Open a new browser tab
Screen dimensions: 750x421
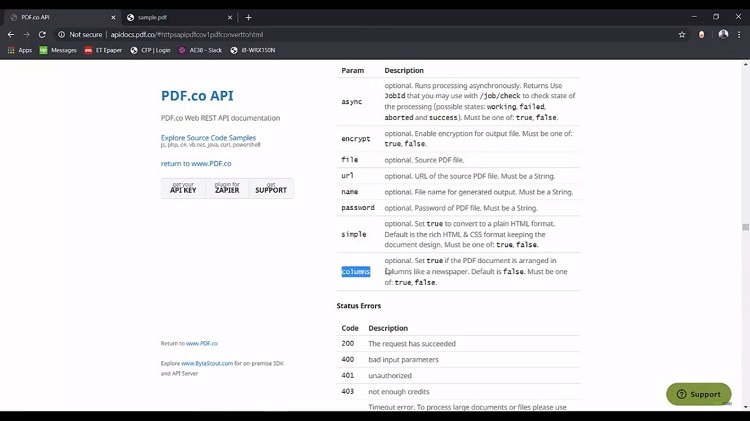(248, 17)
